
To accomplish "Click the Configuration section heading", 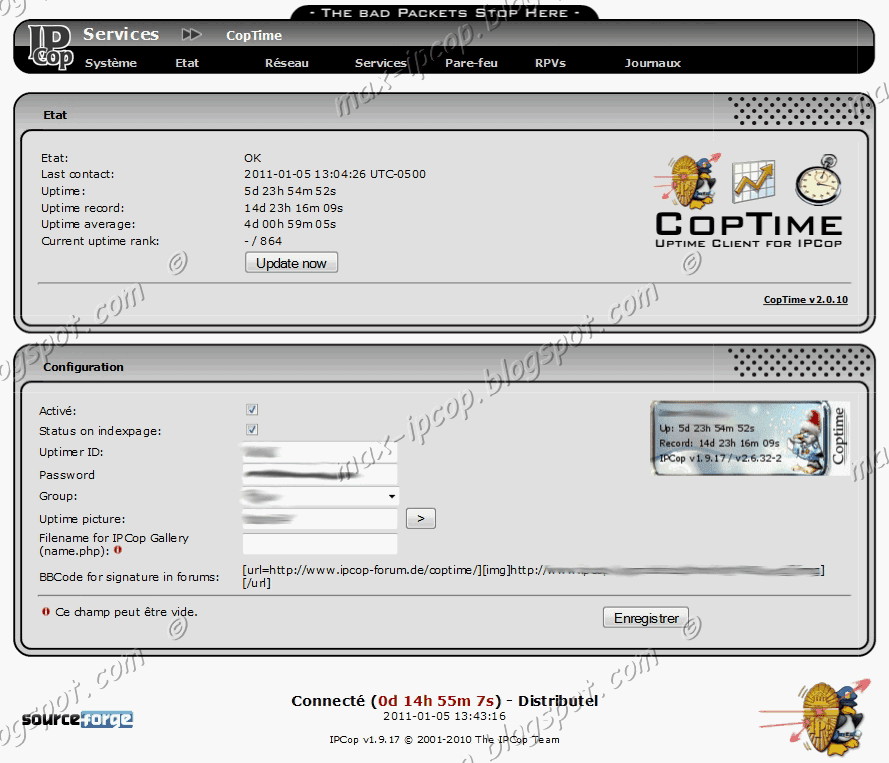I will 83,367.
